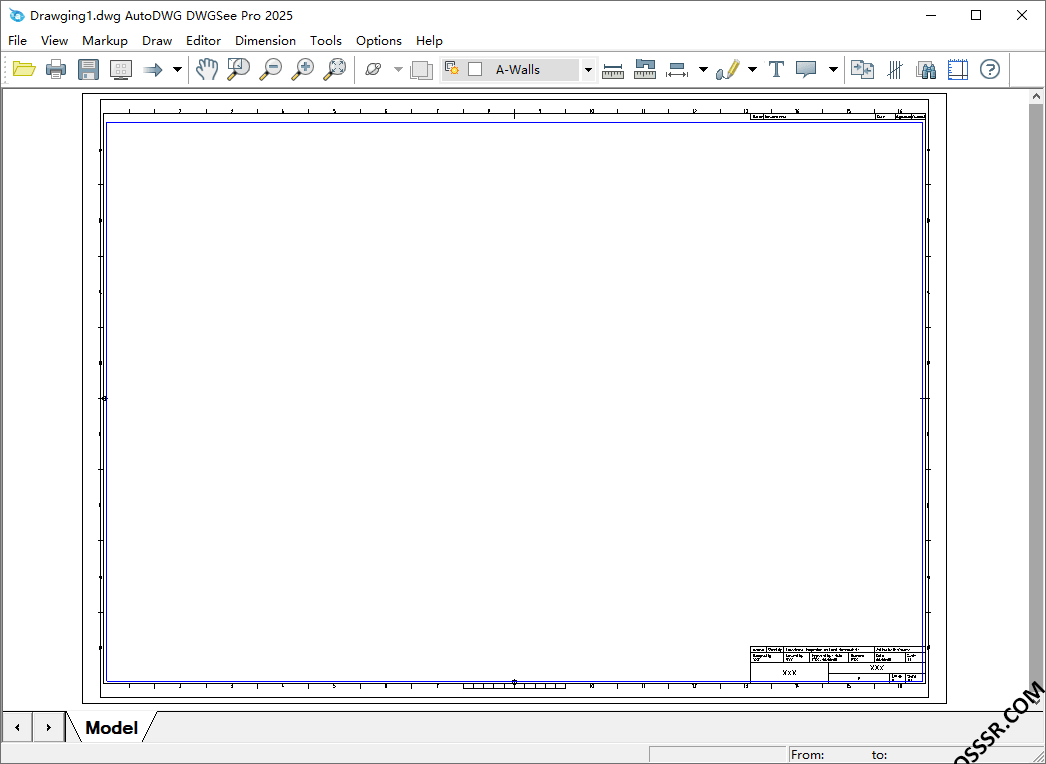Expand the Dimension tool dropdown arrow

pyautogui.click(x=703, y=69)
